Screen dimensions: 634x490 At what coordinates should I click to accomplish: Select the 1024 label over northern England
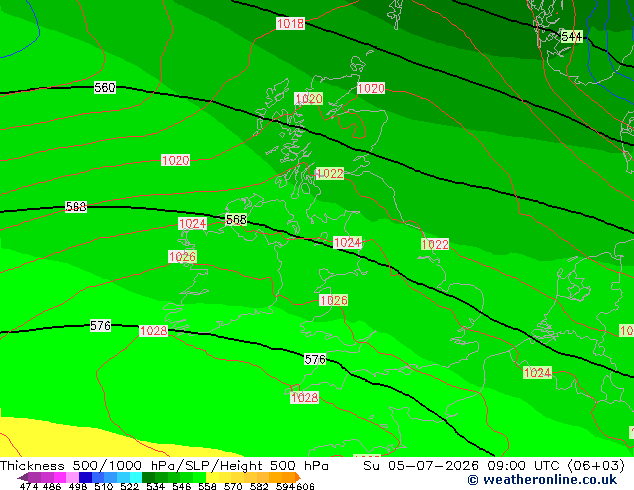pyautogui.click(x=347, y=242)
